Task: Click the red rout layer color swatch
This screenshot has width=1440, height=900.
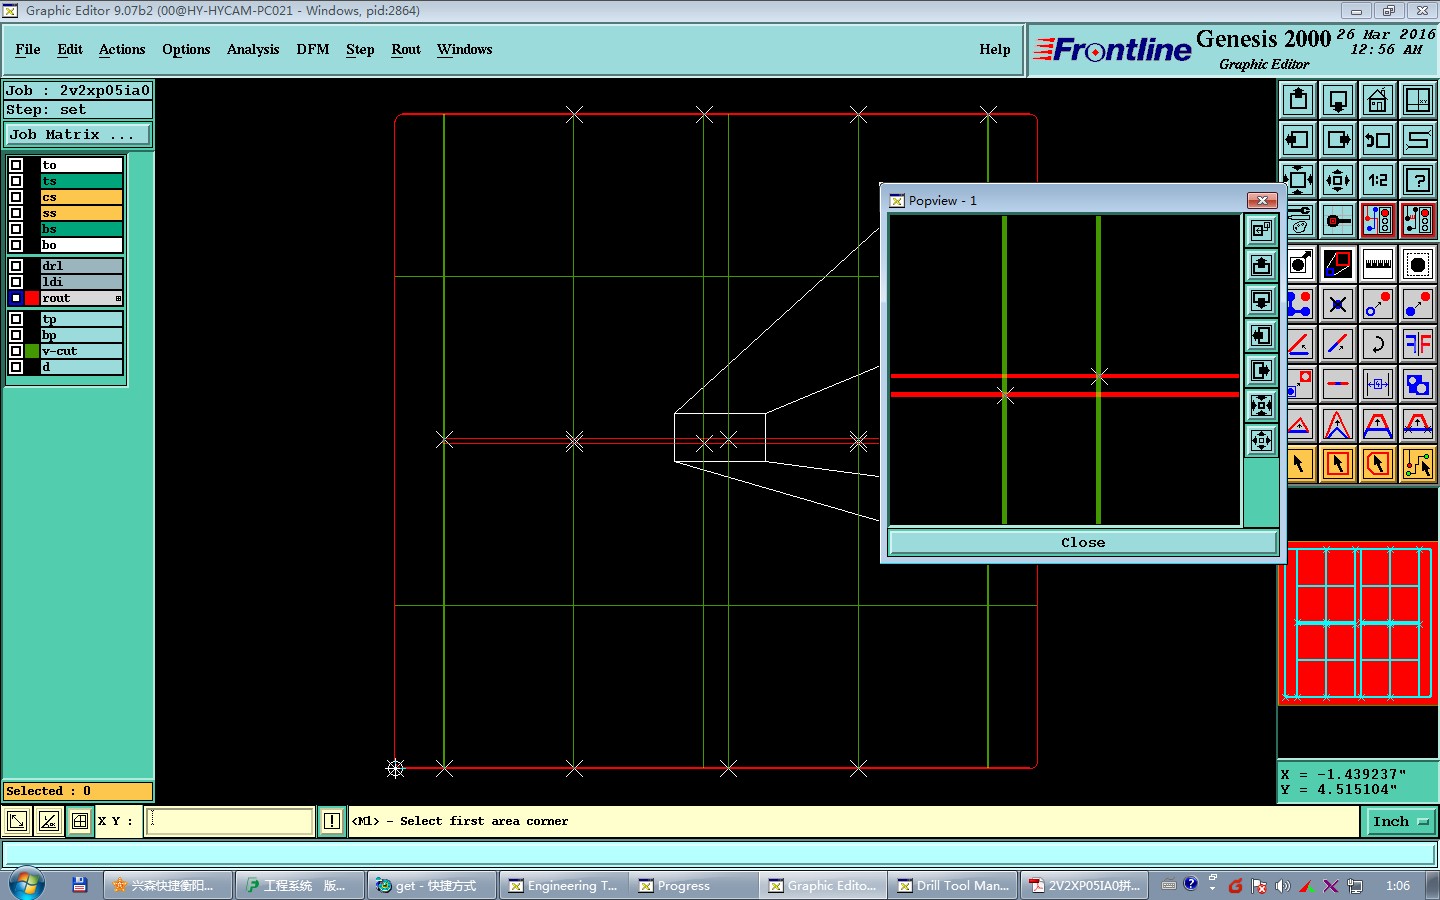Action: coord(32,298)
